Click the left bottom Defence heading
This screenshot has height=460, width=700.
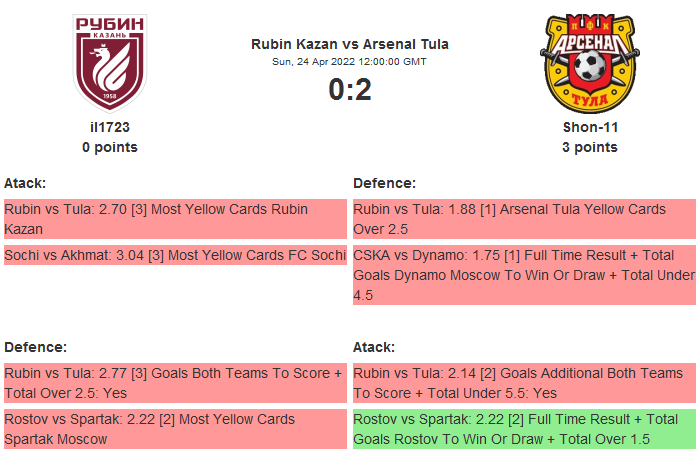tap(35, 346)
